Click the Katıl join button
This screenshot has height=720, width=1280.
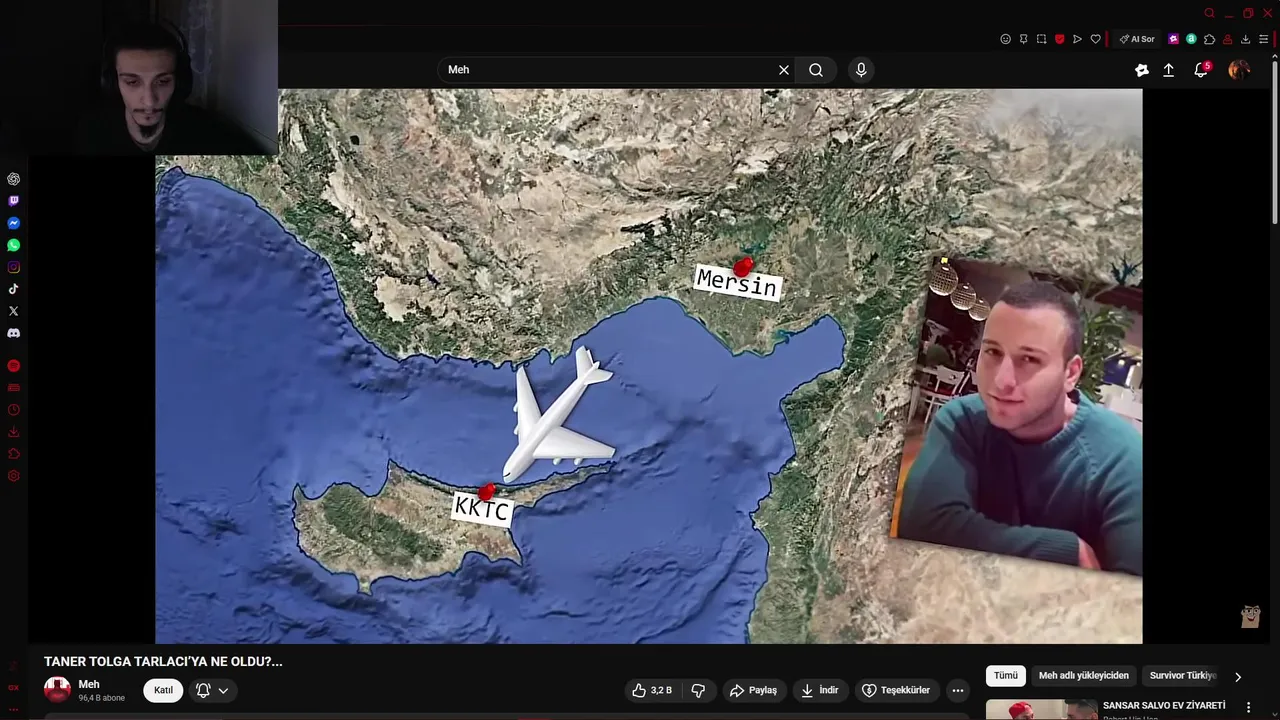coord(163,690)
